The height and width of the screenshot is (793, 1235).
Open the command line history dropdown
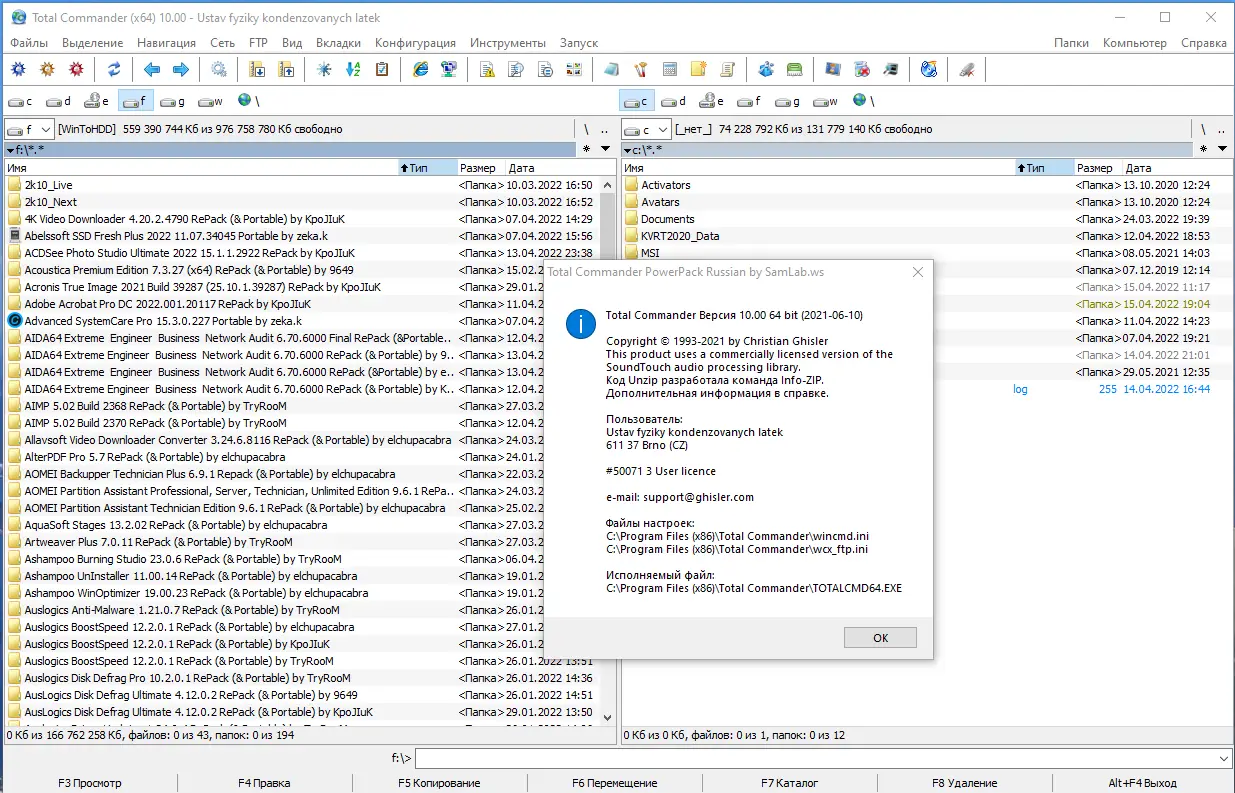click(1225, 759)
